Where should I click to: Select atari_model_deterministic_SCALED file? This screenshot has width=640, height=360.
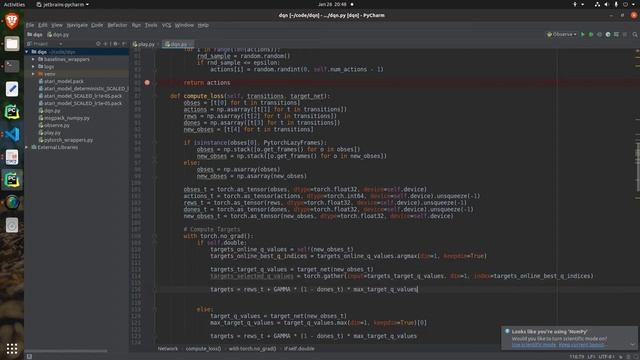[84, 89]
